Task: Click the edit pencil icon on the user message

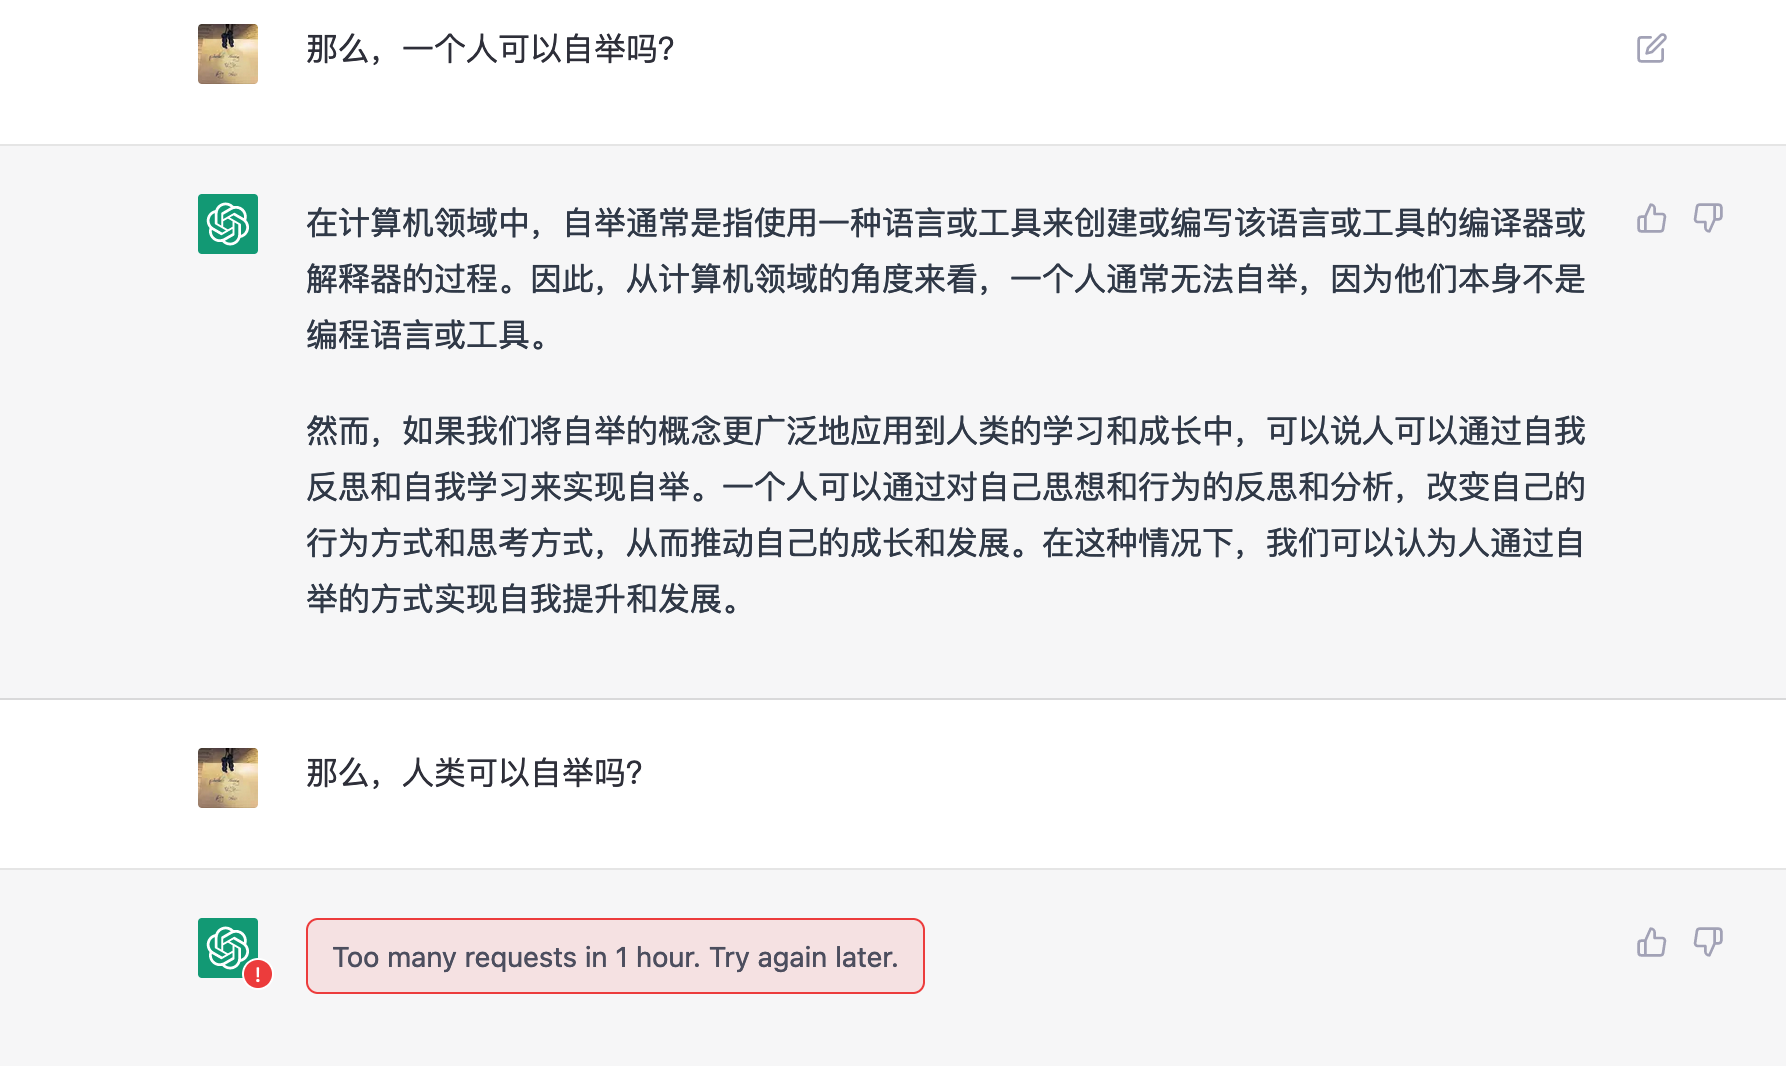Action: pos(1652,47)
